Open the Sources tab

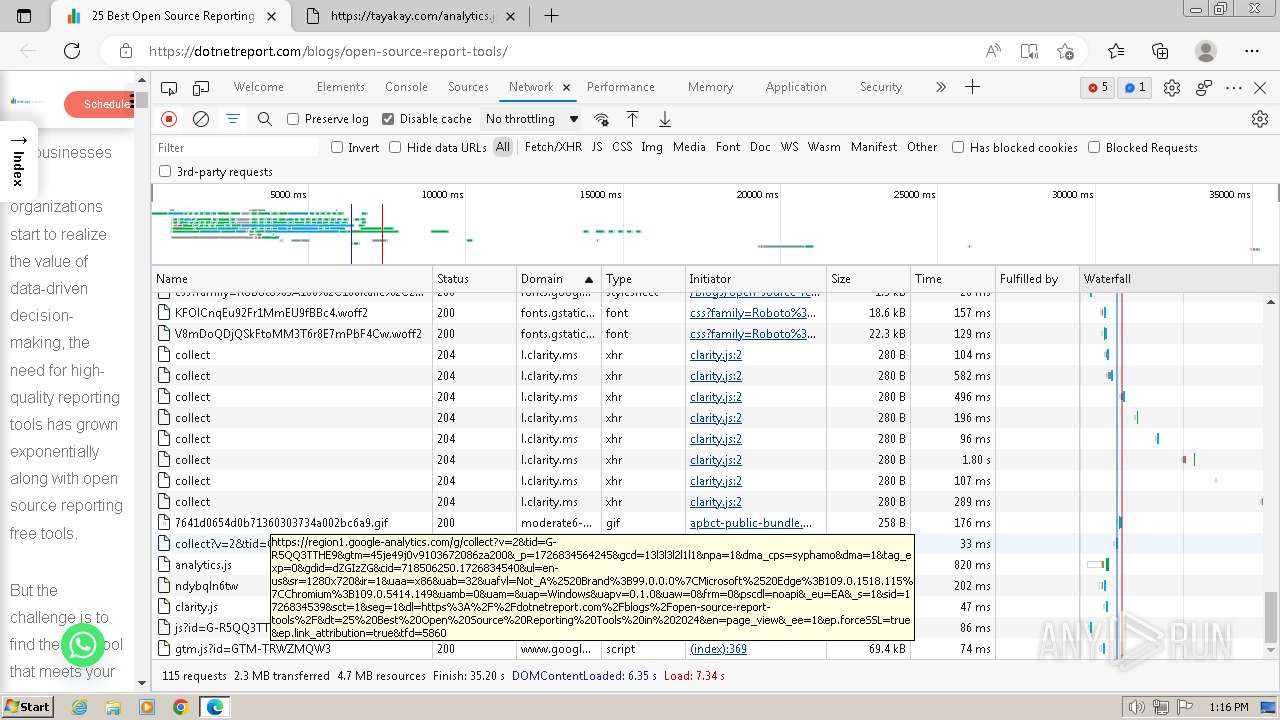pos(468,87)
